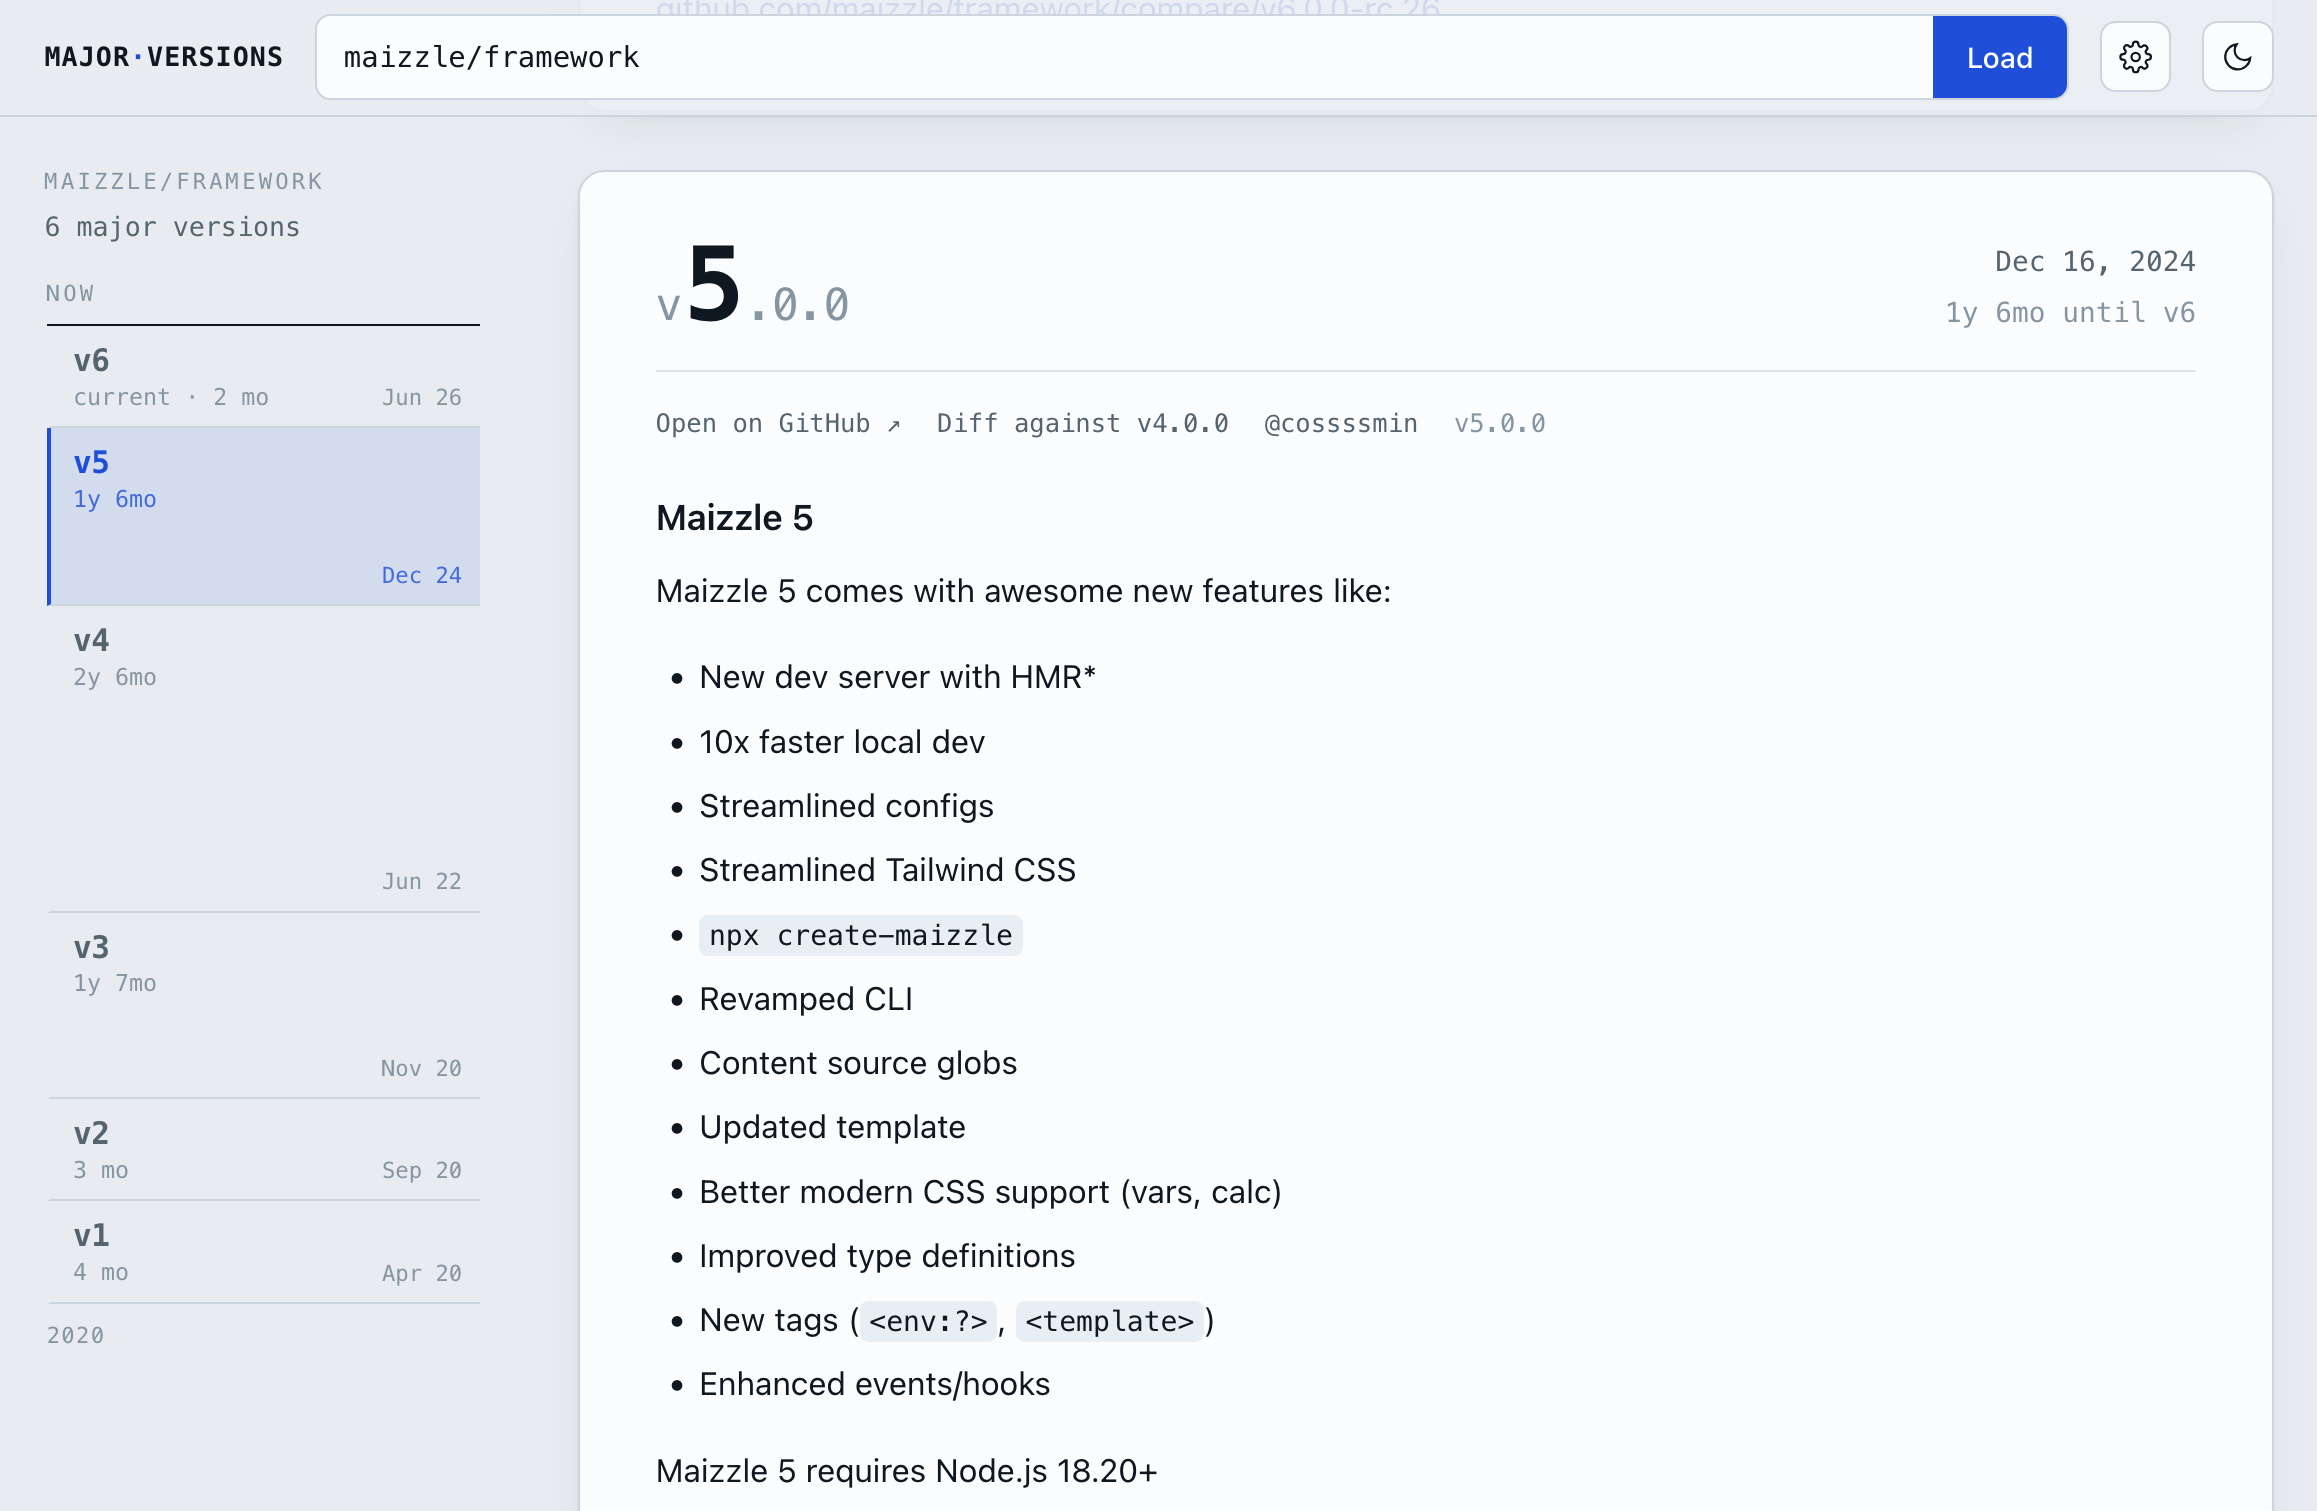
Task: Click the MAJOR·VERSIONS logo
Action: tap(163, 57)
